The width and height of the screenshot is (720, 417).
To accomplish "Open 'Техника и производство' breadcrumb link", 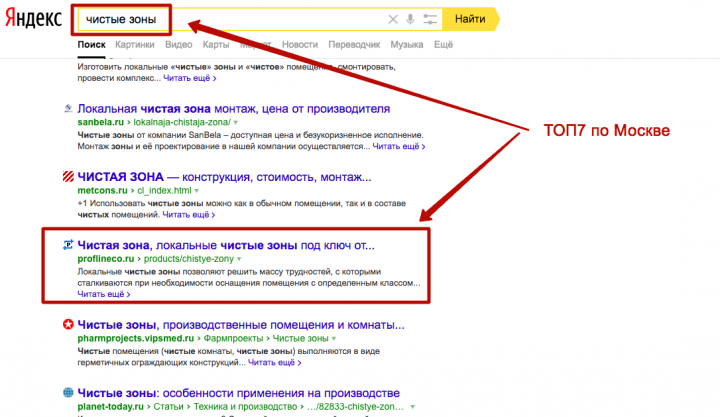I will (245, 407).
